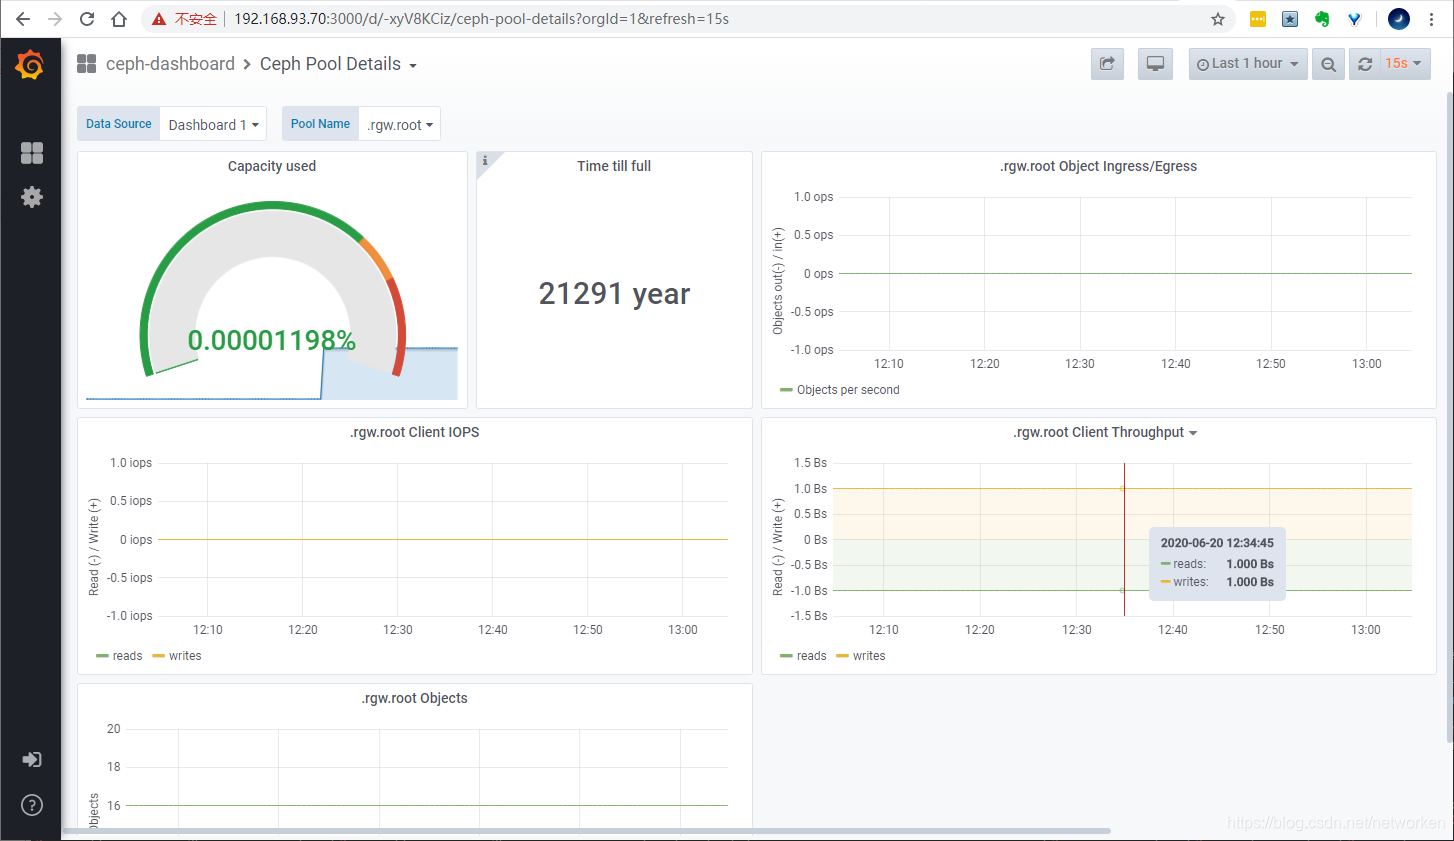Open the Chrome three-dot menu

1431,19
